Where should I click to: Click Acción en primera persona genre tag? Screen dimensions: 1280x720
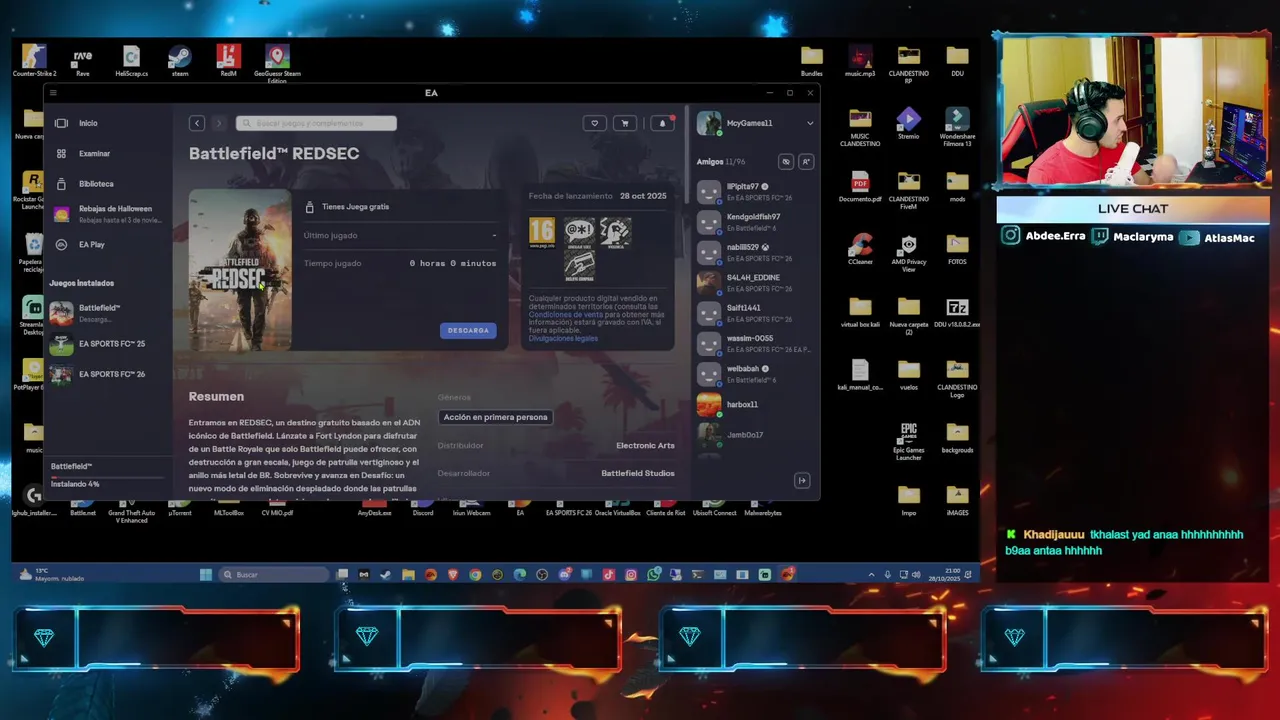tap(496, 417)
